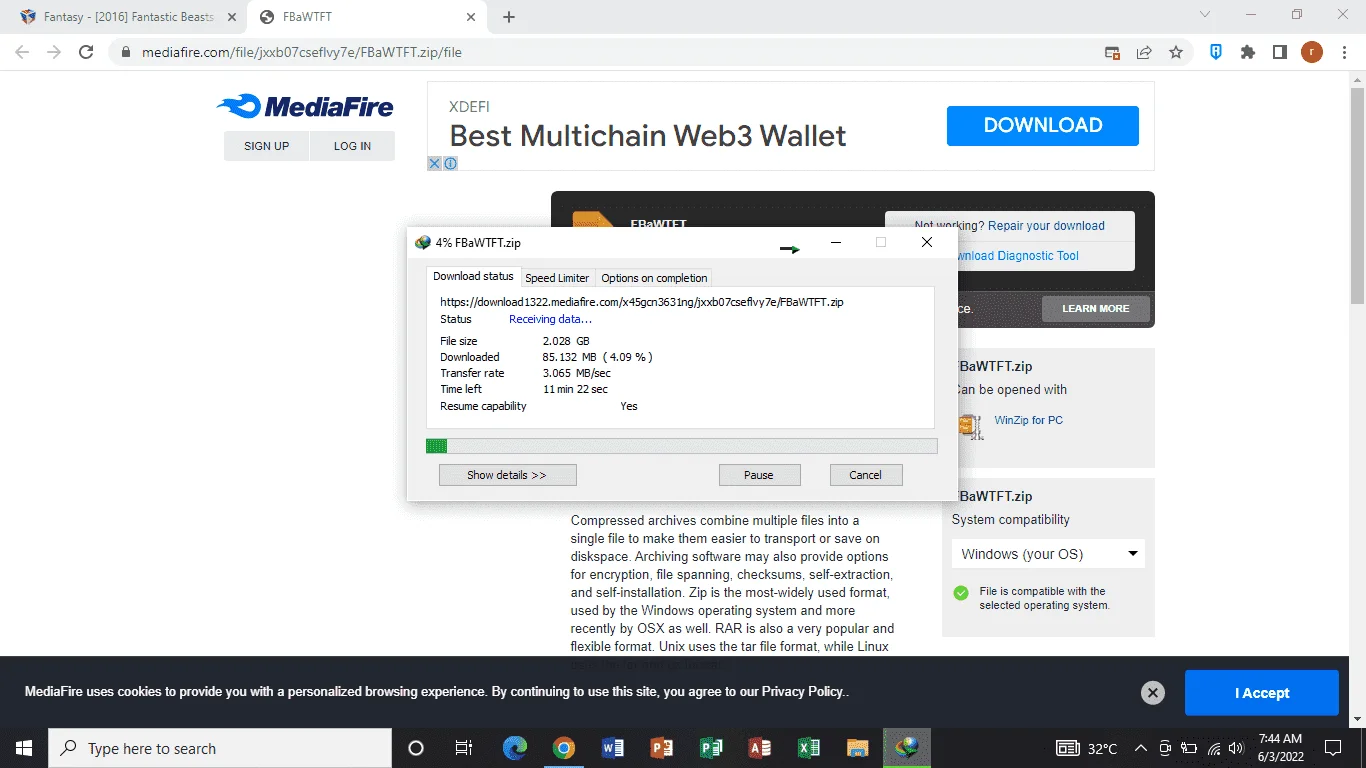
Task: Click the MediaFire SIGN UP button
Action: (266, 146)
